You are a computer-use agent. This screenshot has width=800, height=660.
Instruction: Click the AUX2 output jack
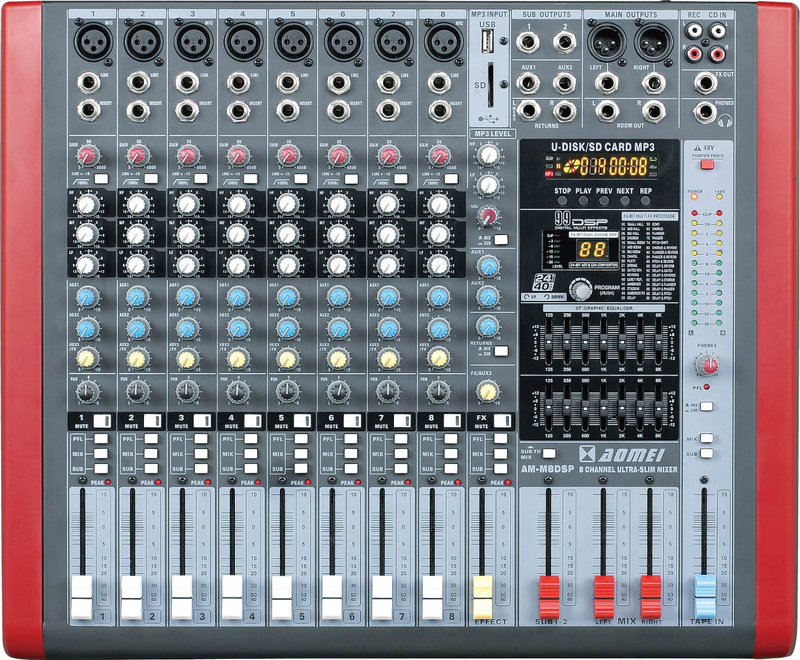(565, 84)
